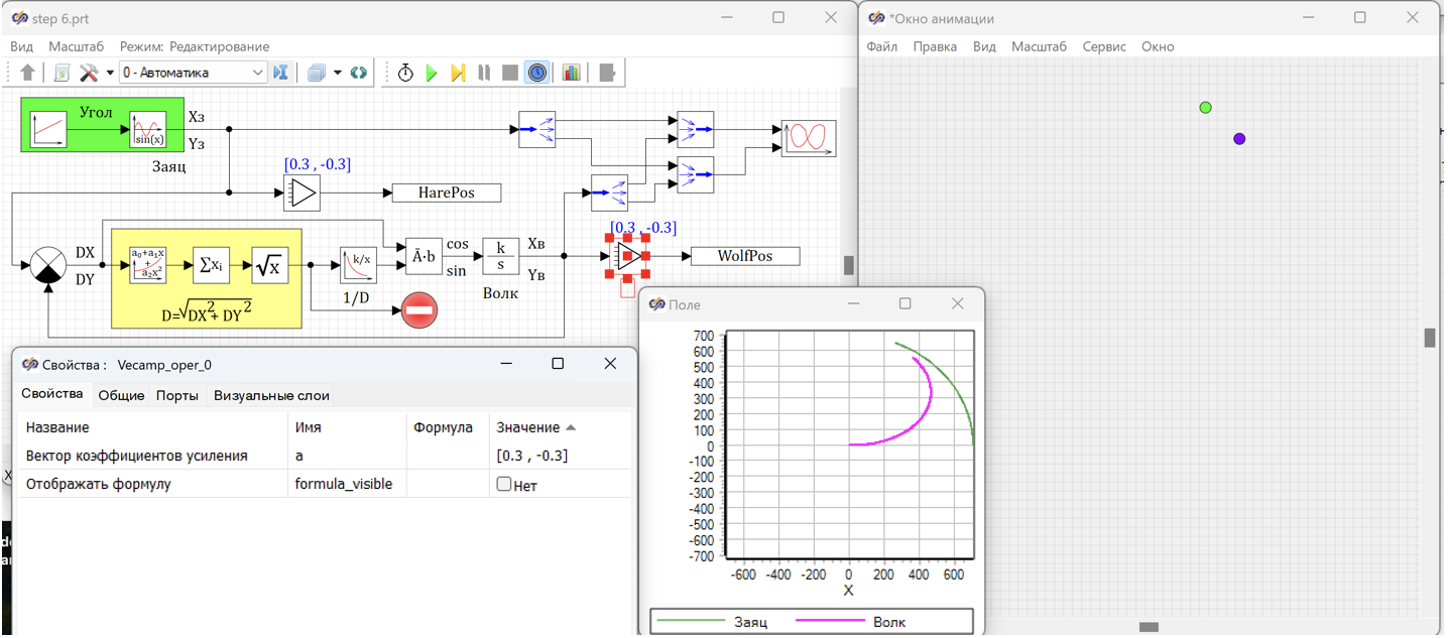Click the green hare dot in animation
This screenshot has width=1448, height=638.
[x=1206, y=107]
